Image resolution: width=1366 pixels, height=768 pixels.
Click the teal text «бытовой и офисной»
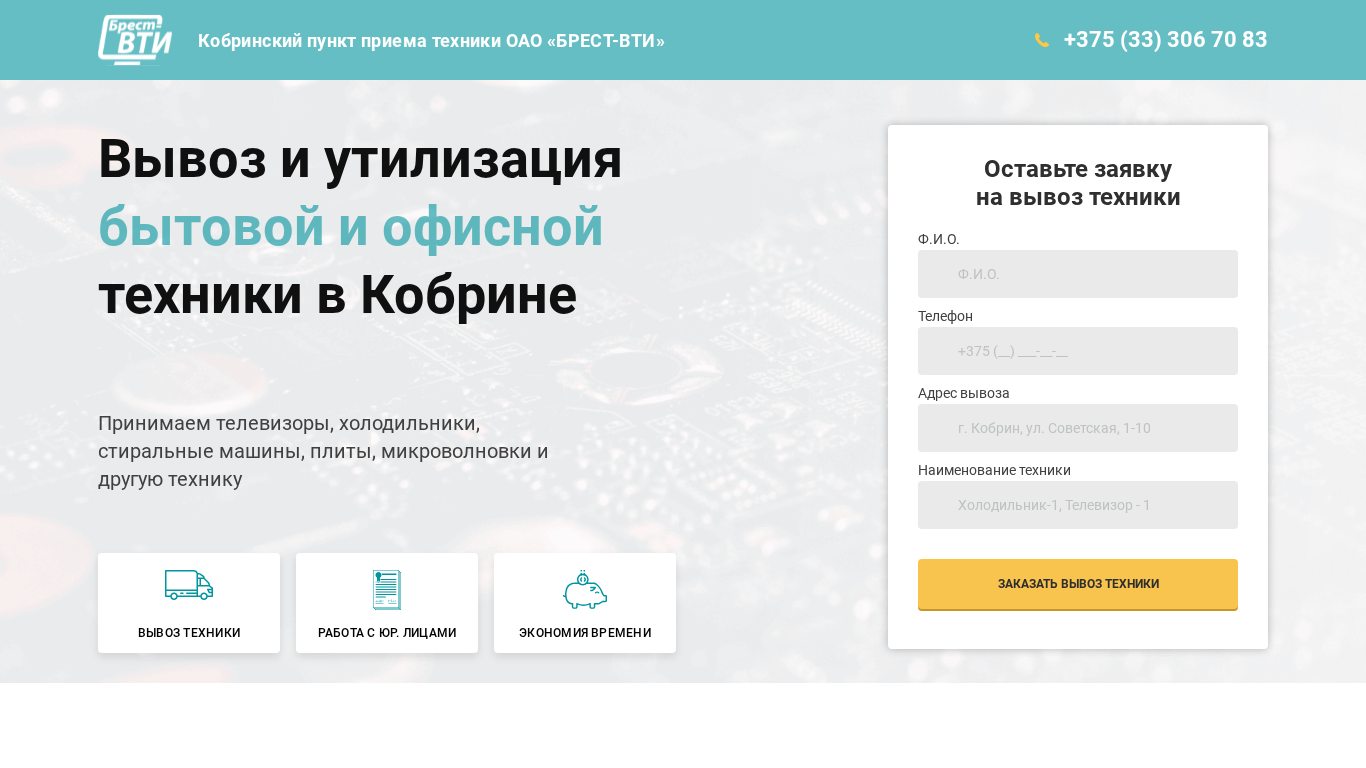pos(351,227)
